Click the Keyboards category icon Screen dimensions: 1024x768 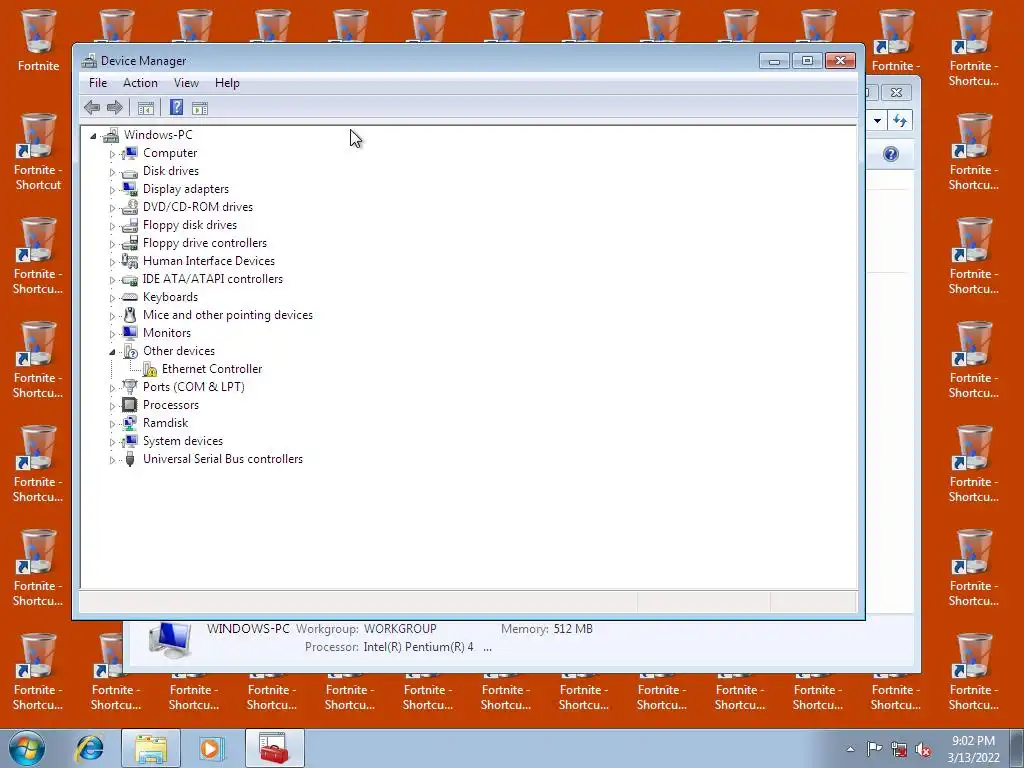pos(129,296)
